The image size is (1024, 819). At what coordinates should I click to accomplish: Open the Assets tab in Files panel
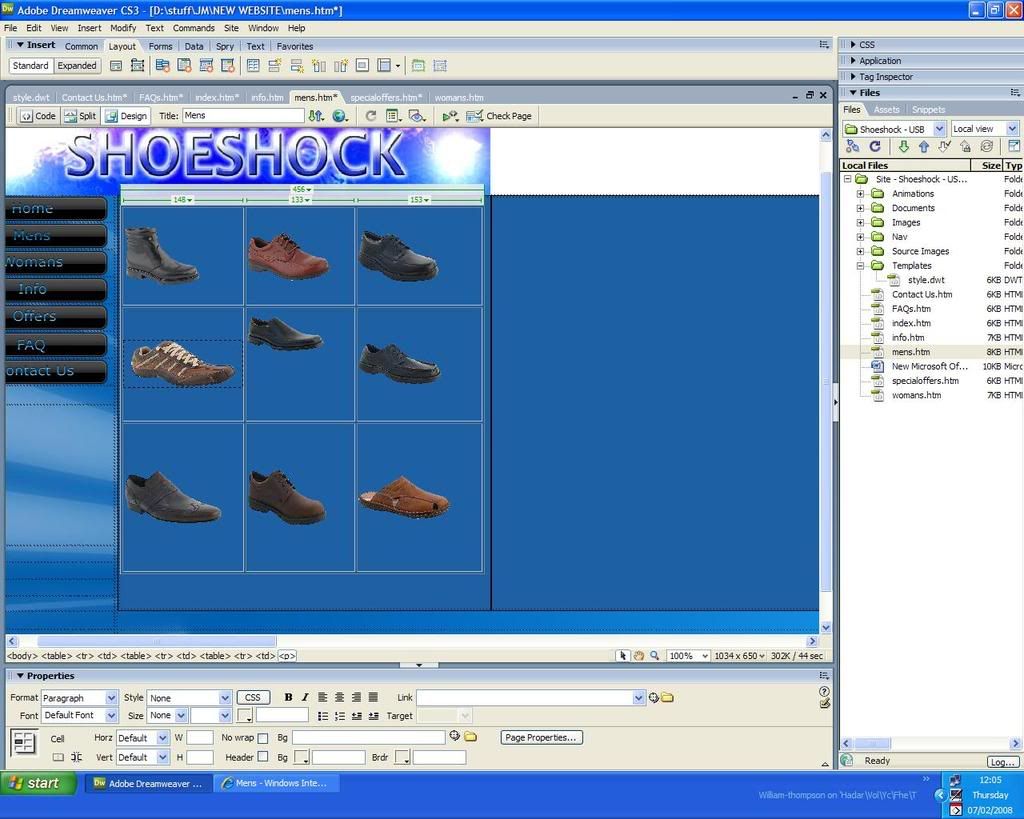(886, 110)
